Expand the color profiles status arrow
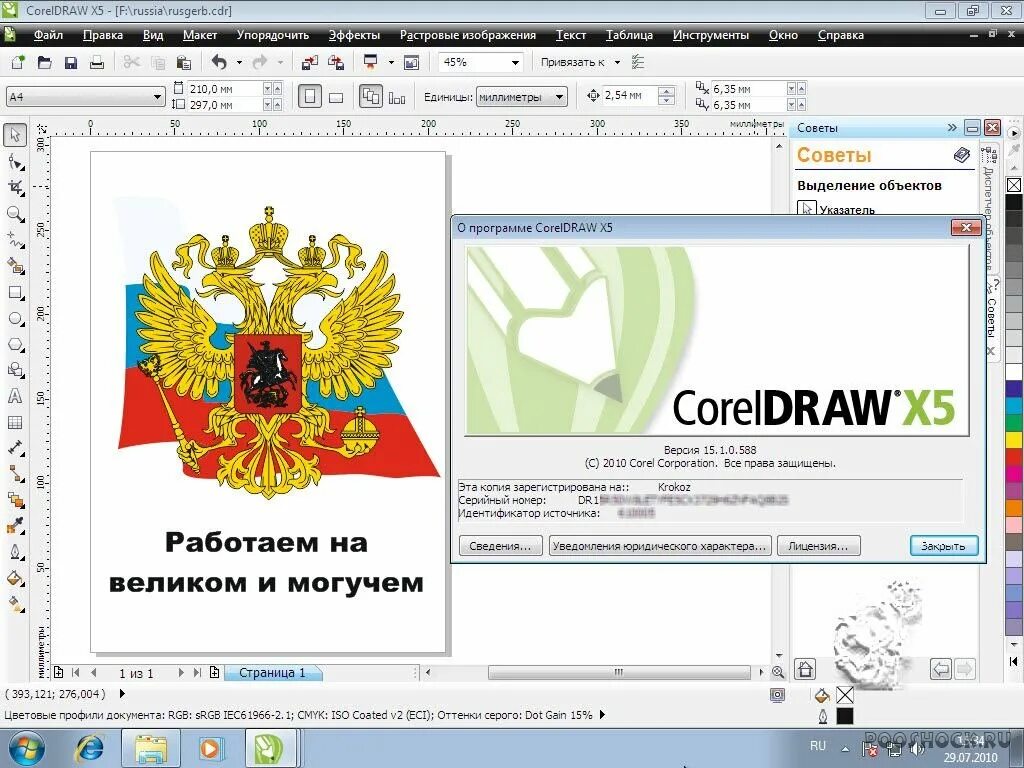 [x=602, y=714]
